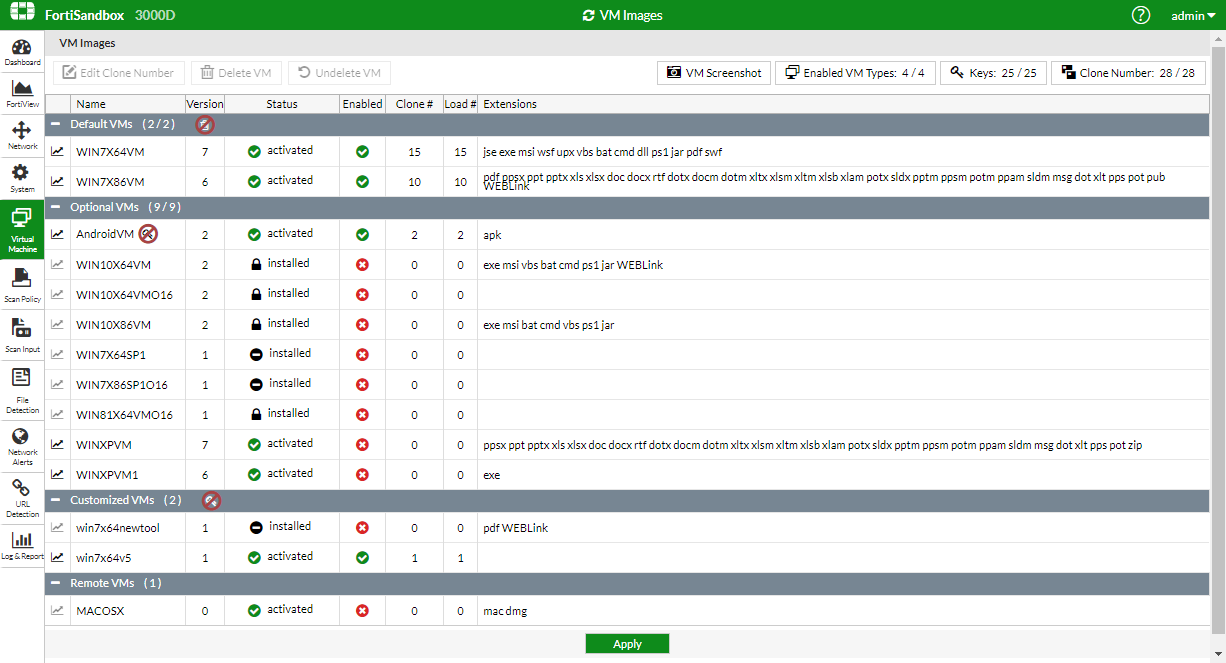Open Scan Policy in sidebar
Screen dimensions: 1226x663
click(x=22, y=285)
